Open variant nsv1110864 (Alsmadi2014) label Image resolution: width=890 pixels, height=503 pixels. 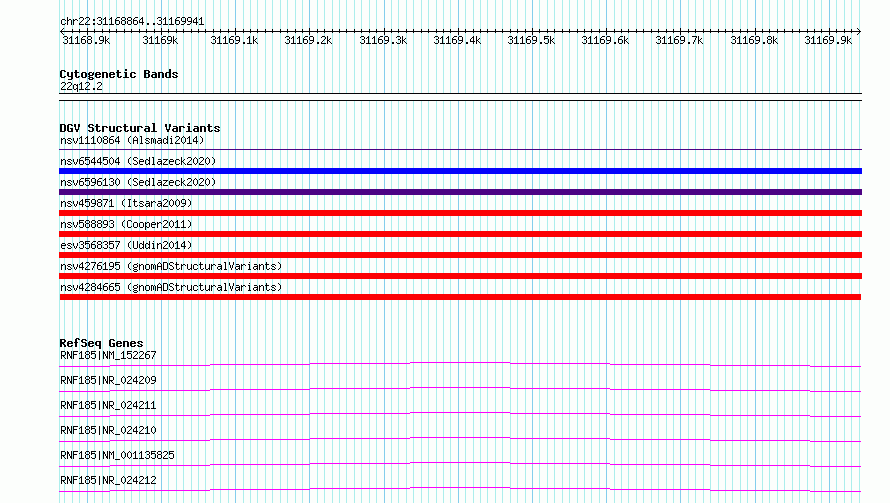tap(132, 140)
